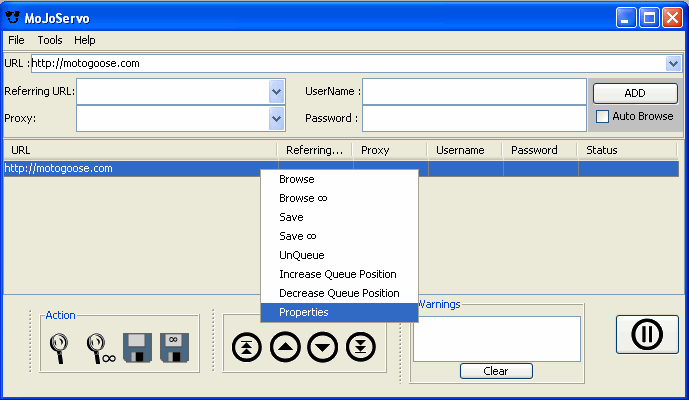Move selected item down one position
Screen dimensions: 689x400
tap(322, 347)
